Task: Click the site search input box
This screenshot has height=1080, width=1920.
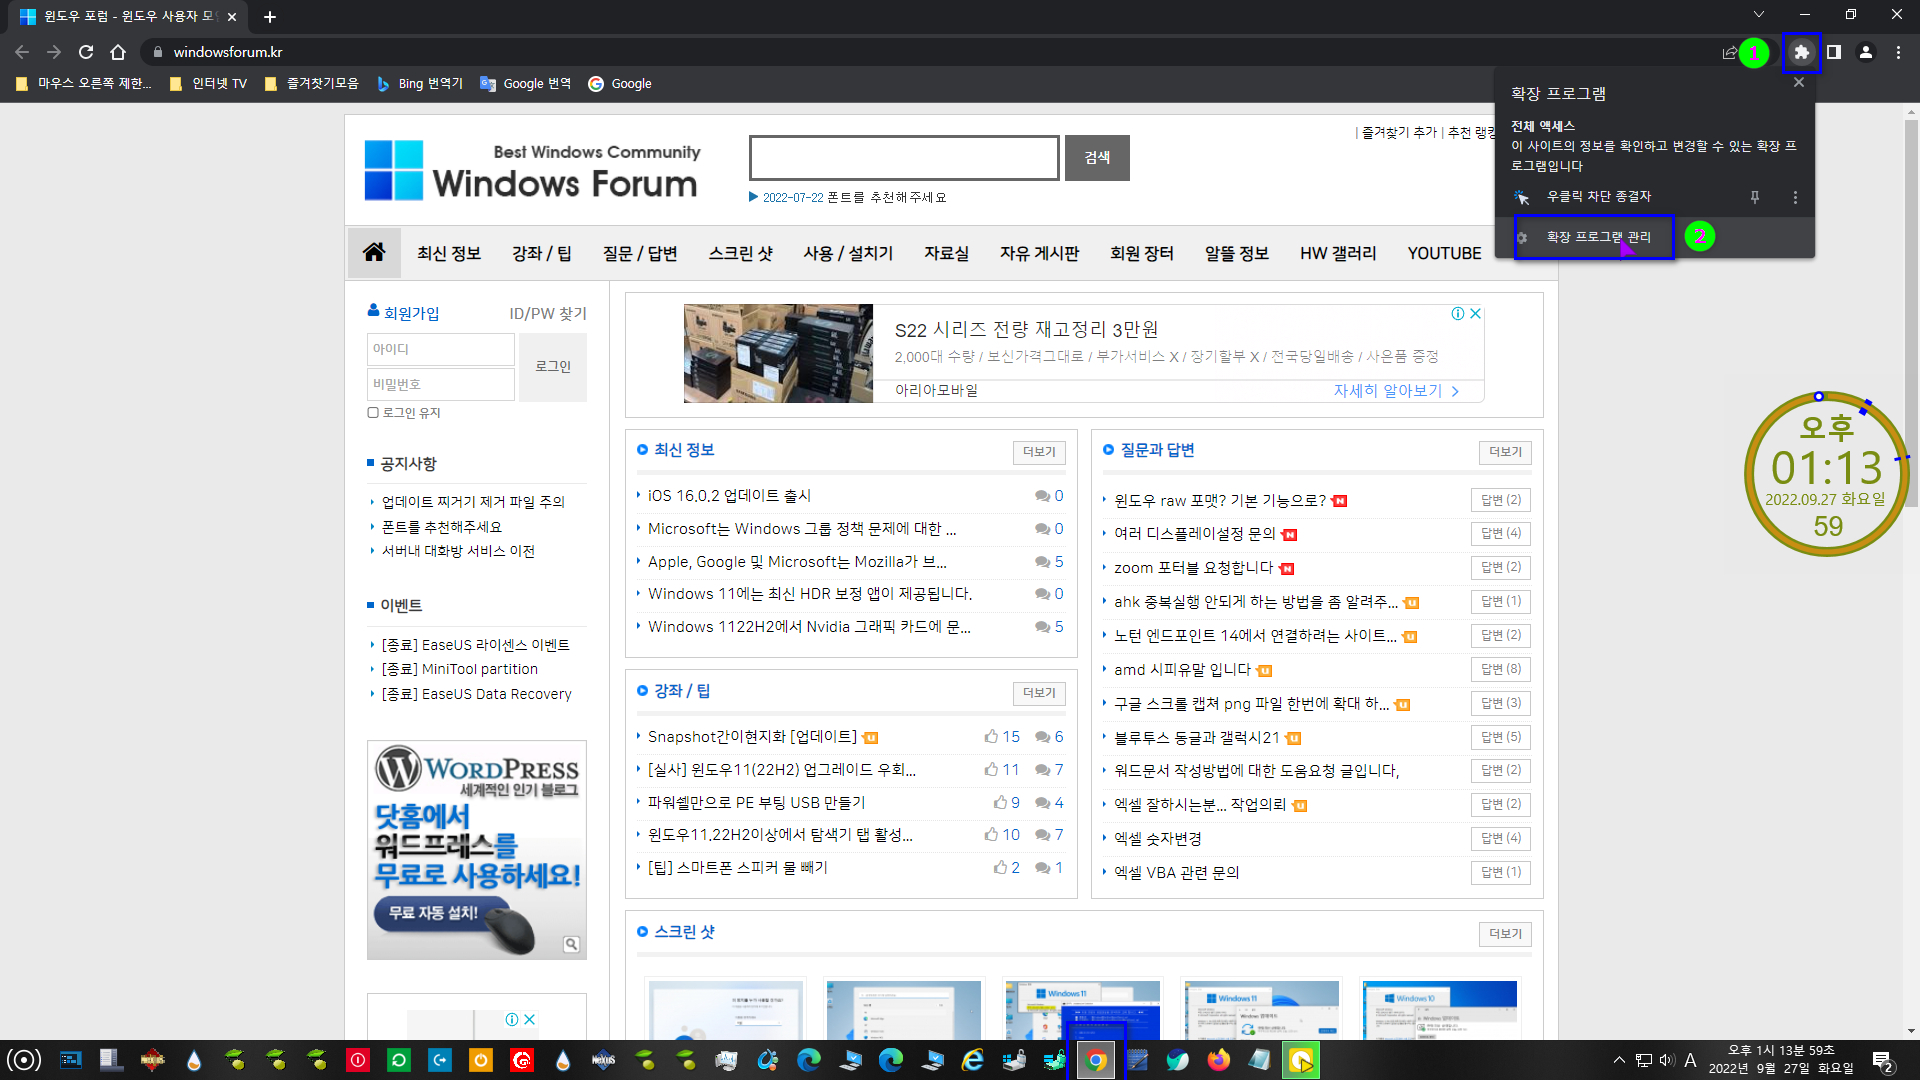Action: (904, 158)
